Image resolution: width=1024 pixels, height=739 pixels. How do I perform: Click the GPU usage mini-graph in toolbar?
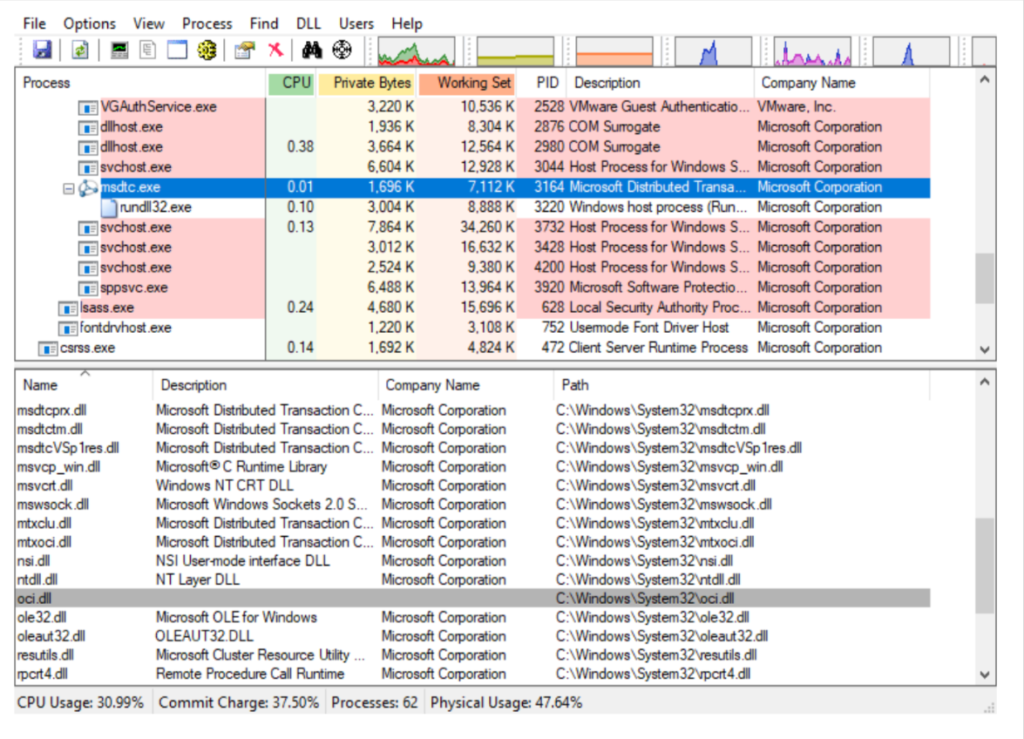910,49
